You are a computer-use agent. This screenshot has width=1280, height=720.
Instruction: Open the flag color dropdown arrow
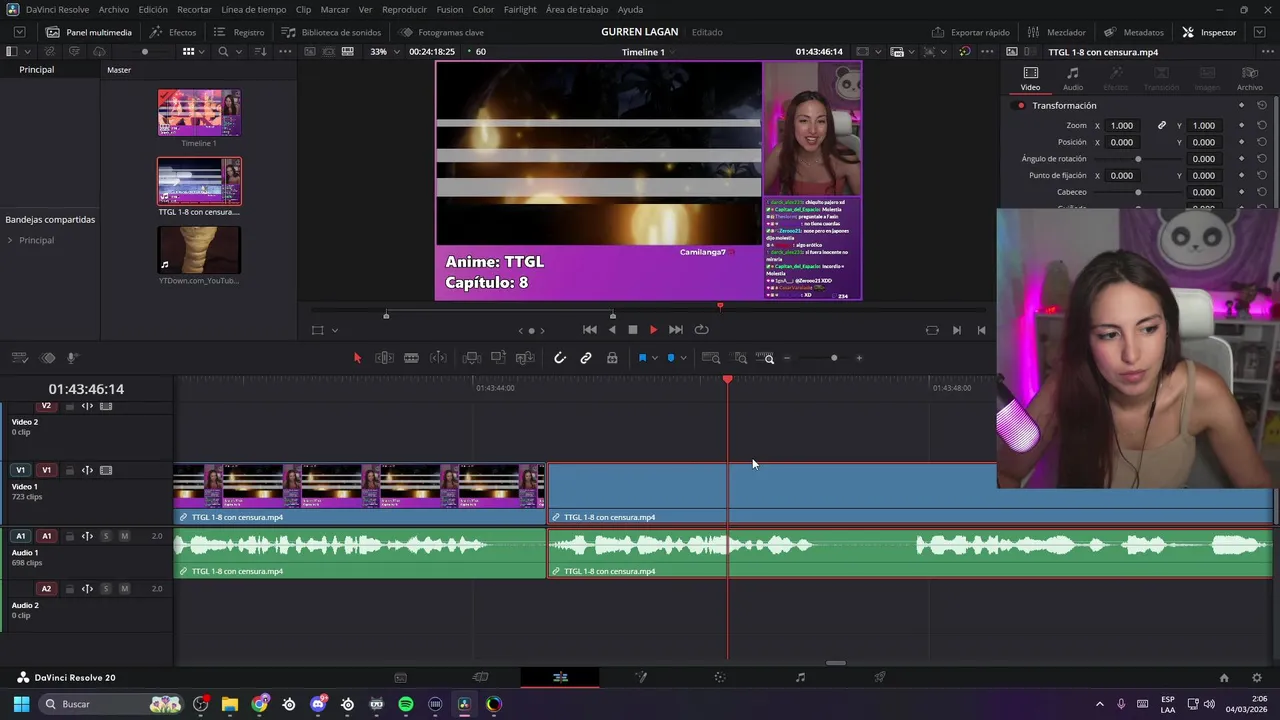click(x=655, y=358)
